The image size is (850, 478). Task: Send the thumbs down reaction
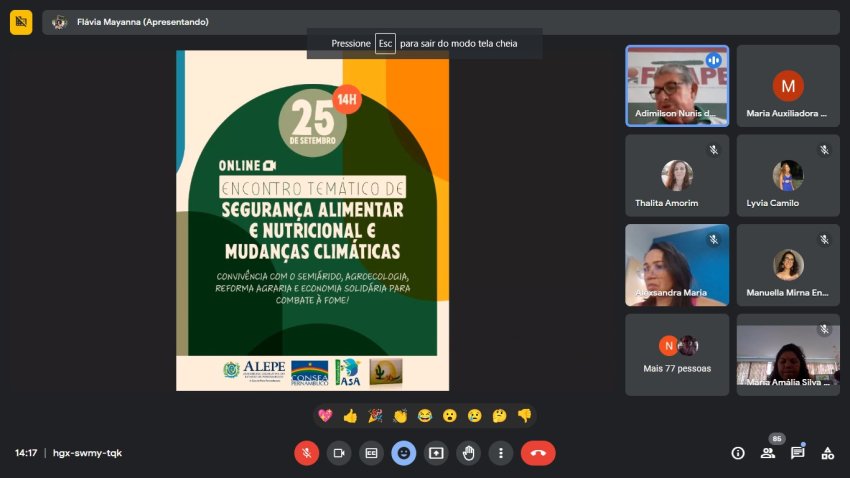(524, 415)
